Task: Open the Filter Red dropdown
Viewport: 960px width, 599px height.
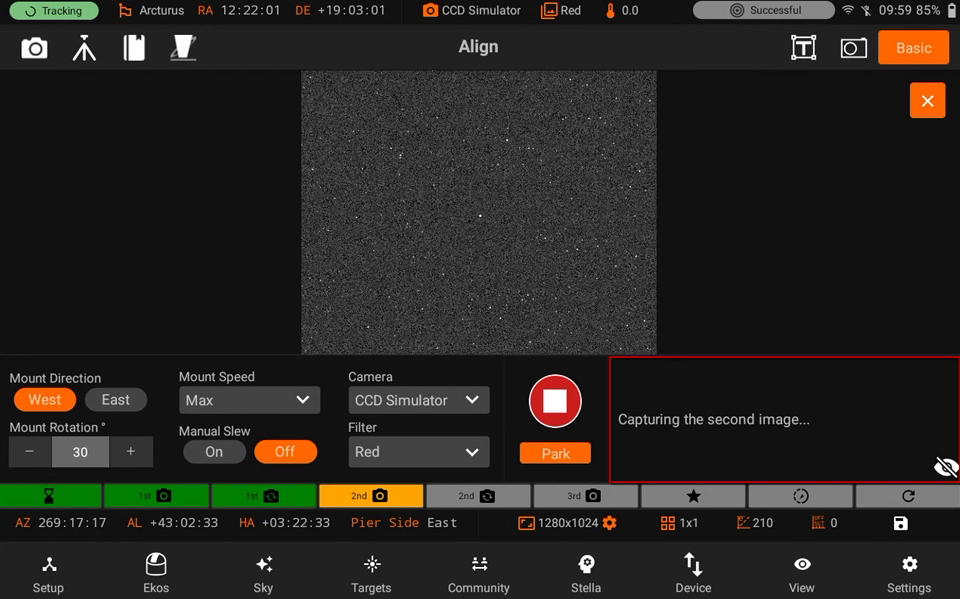Action: click(x=419, y=452)
